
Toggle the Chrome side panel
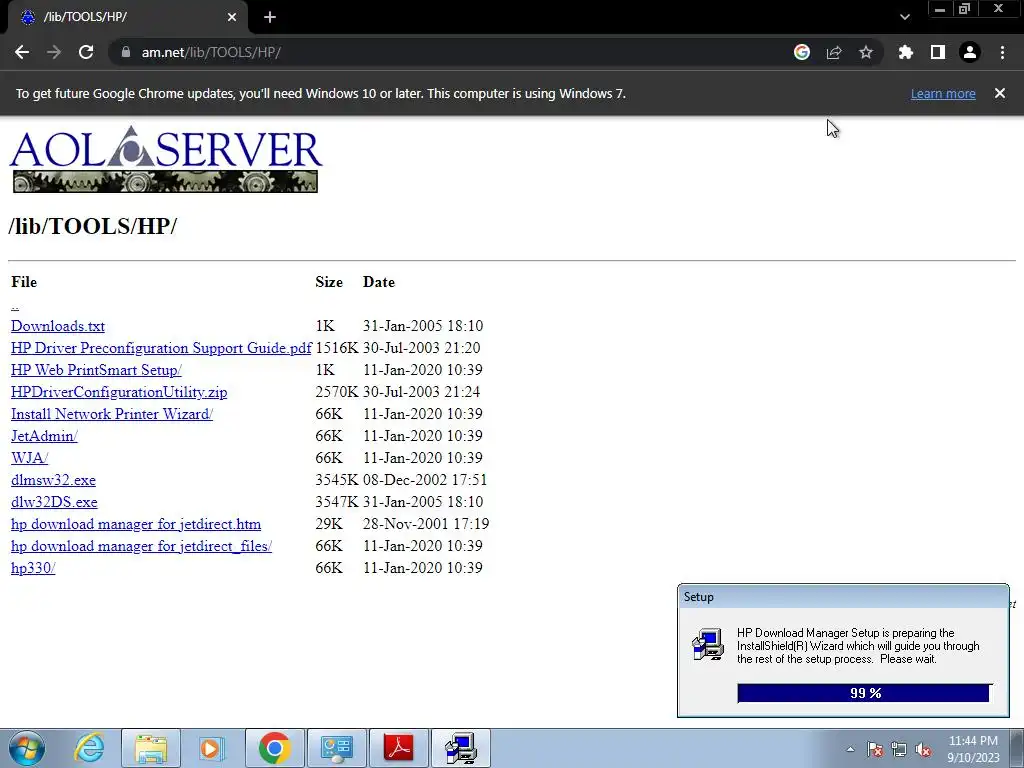tap(938, 52)
